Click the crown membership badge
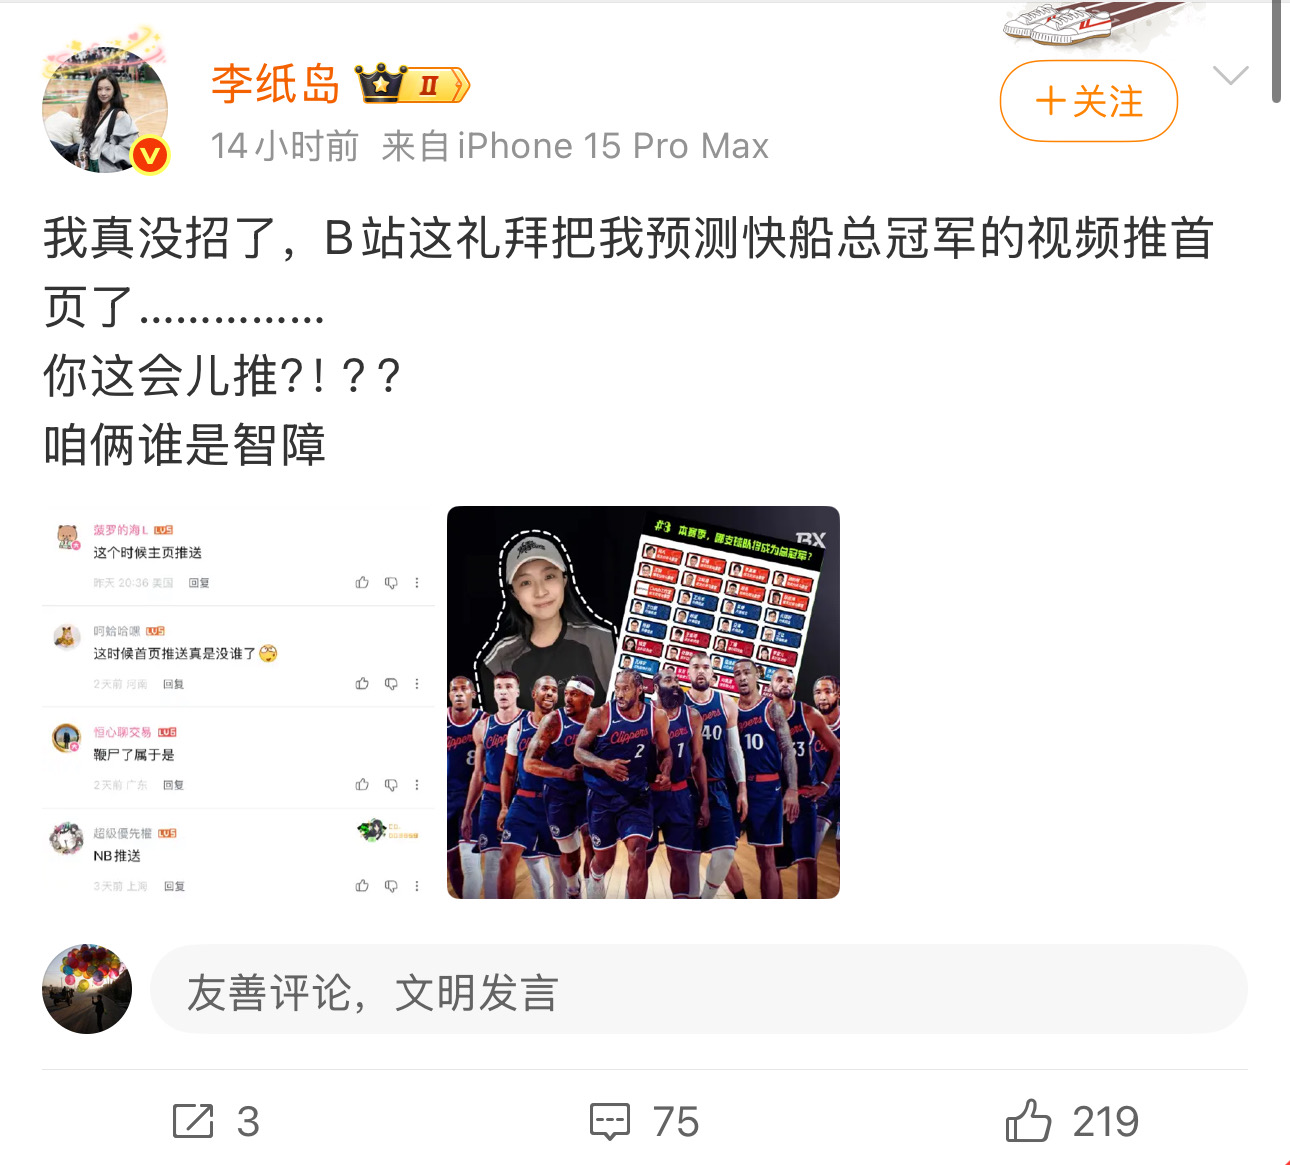 point(413,85)
